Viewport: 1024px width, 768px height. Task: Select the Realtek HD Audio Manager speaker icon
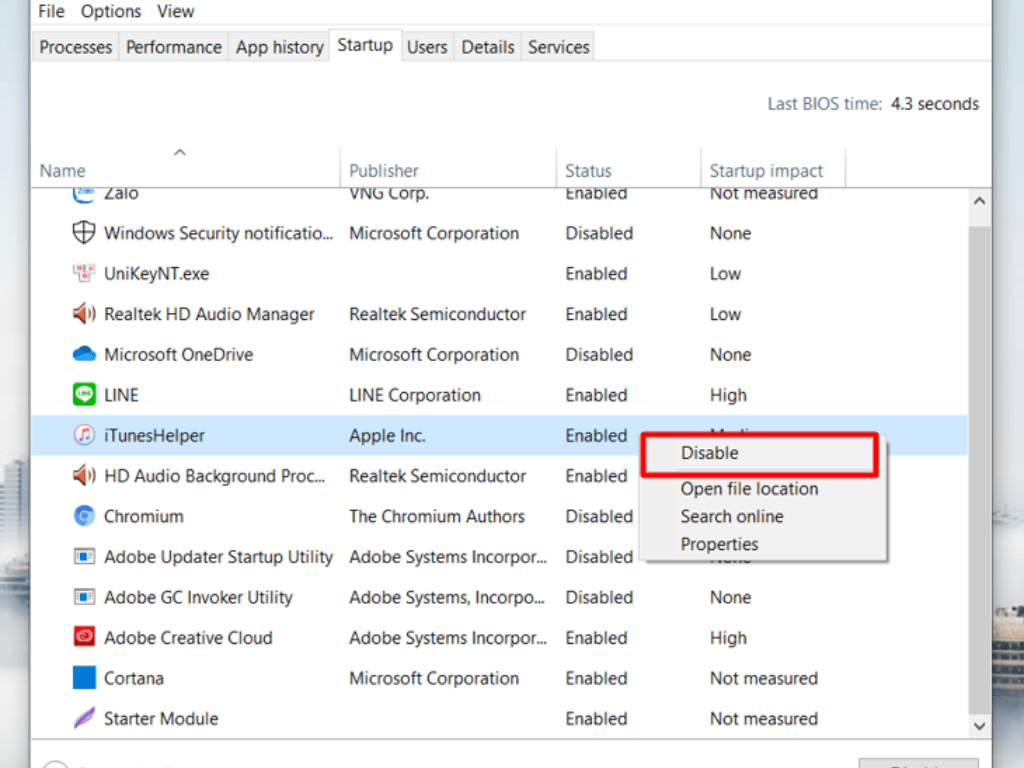(x=84, y=314)
